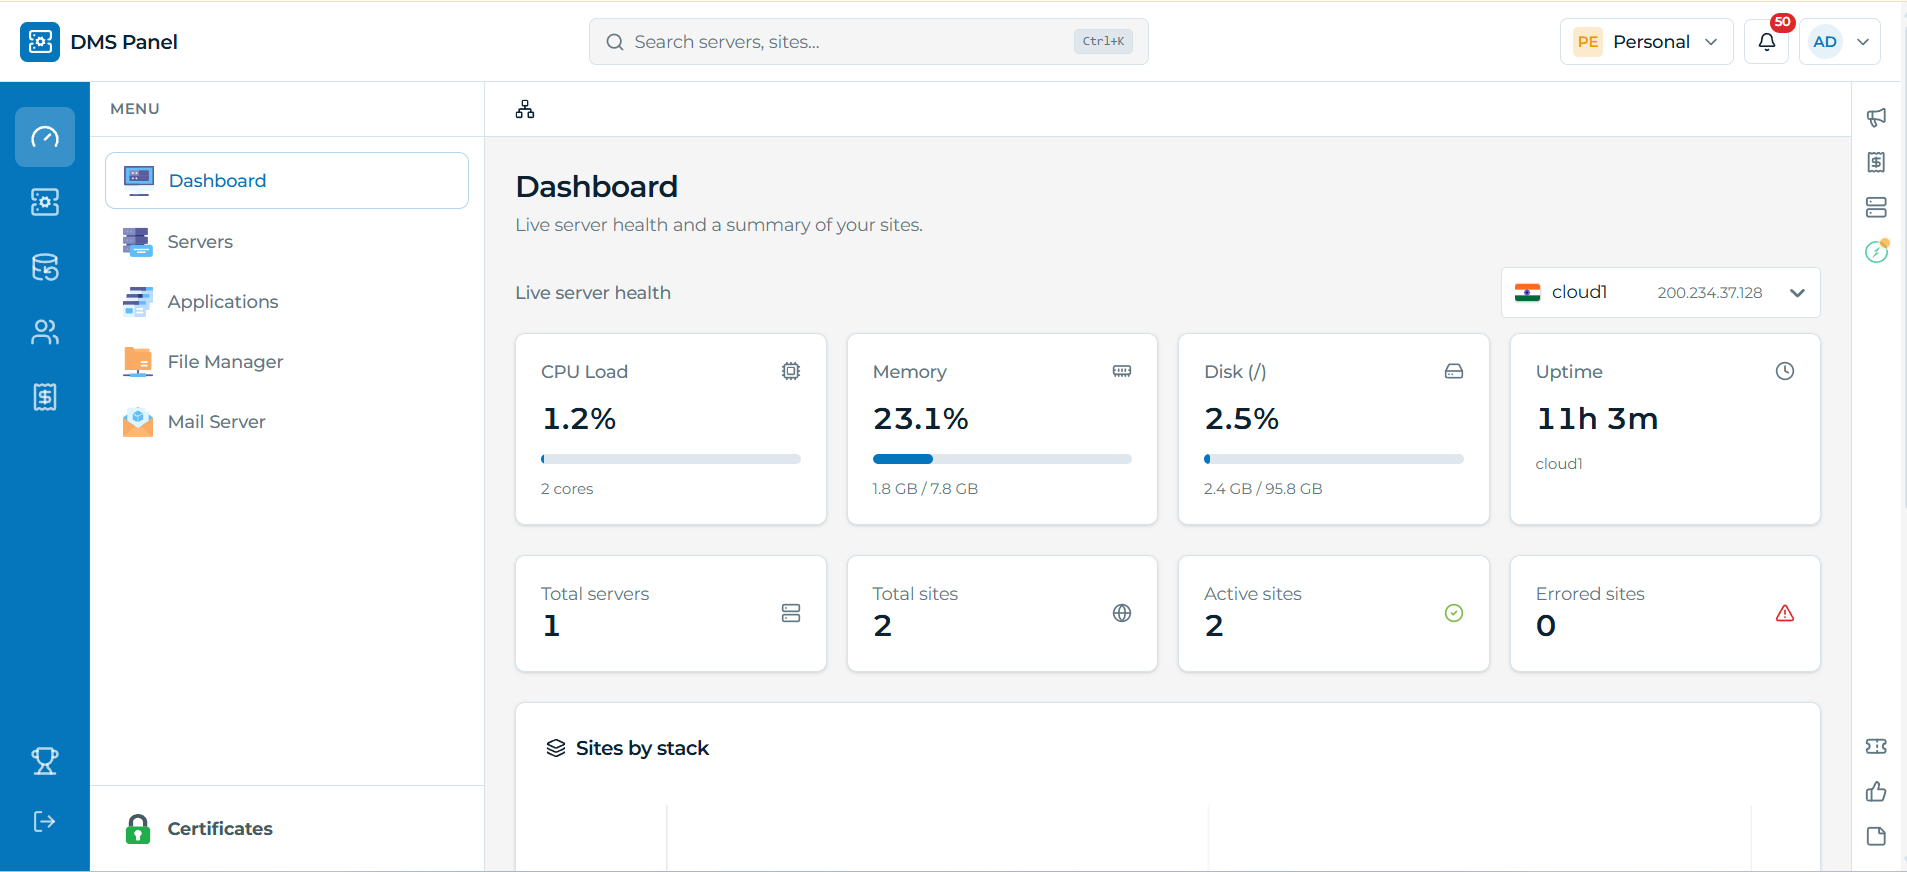The width and height of the screenshot is (1907, 872).
Task: Open the billing icon in blue rail
Action: coord(45,397)
